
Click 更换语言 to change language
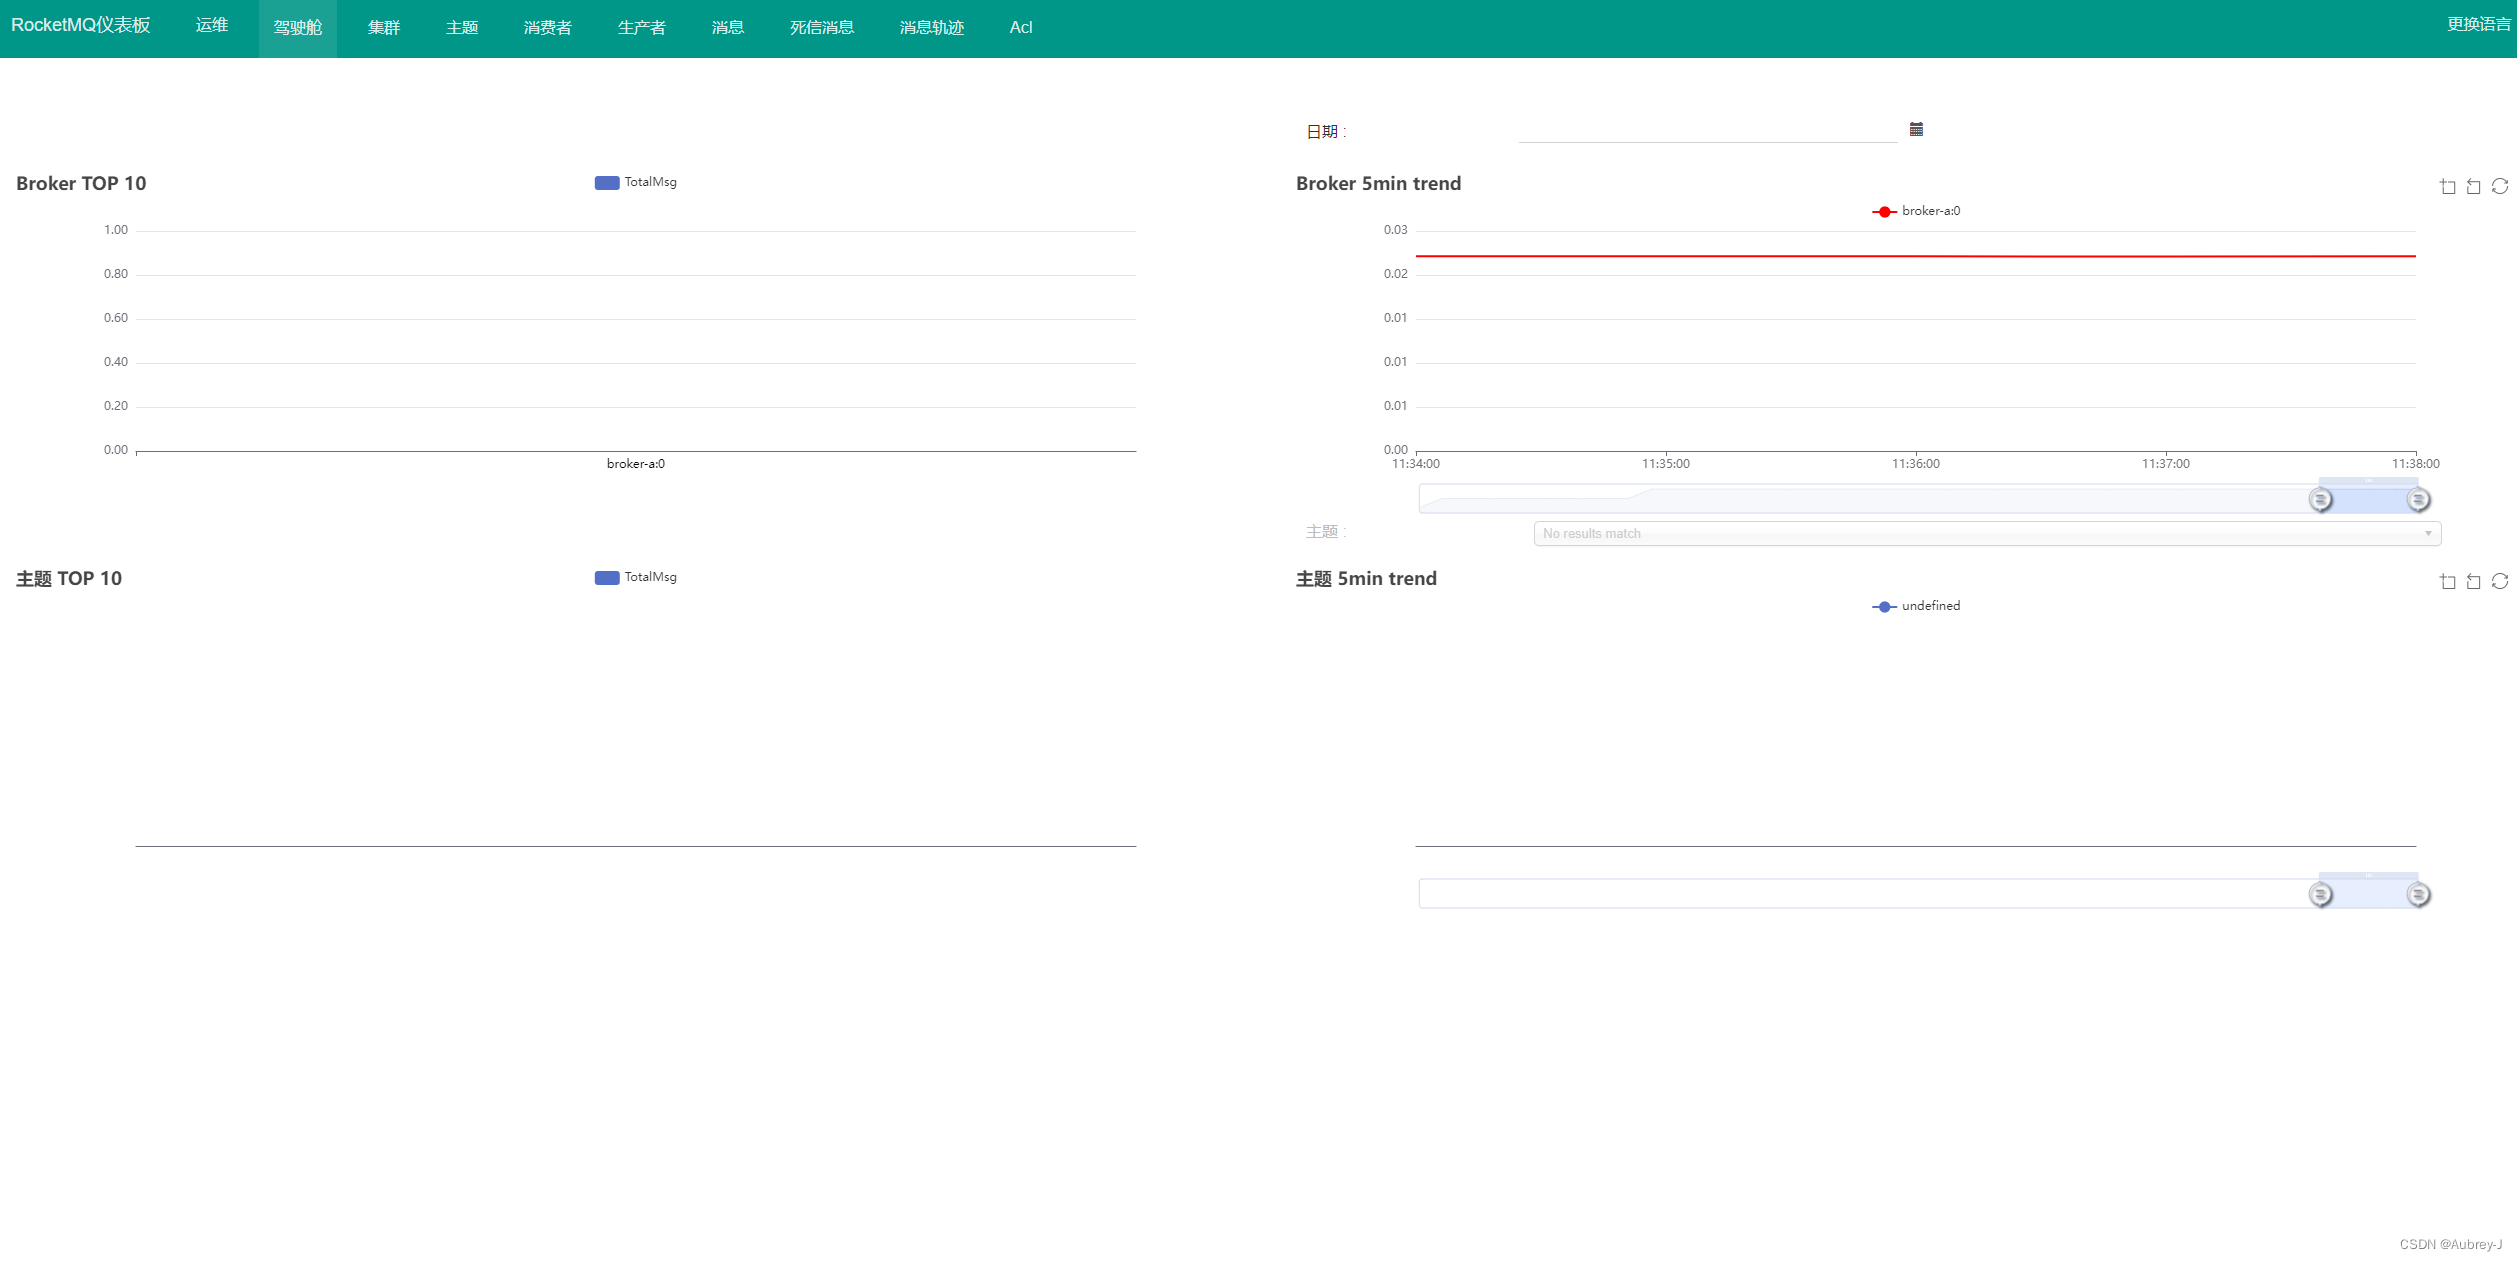coord(2480,23)
